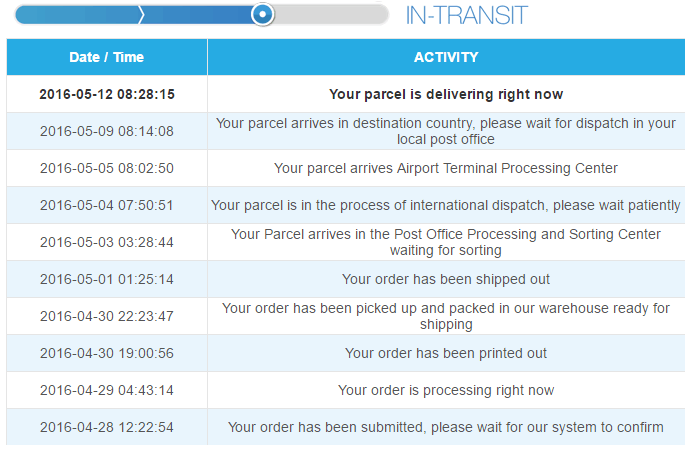Click "Your order has been shipped out"
Viewport: 689px width, 456px height.
point(446,279)
